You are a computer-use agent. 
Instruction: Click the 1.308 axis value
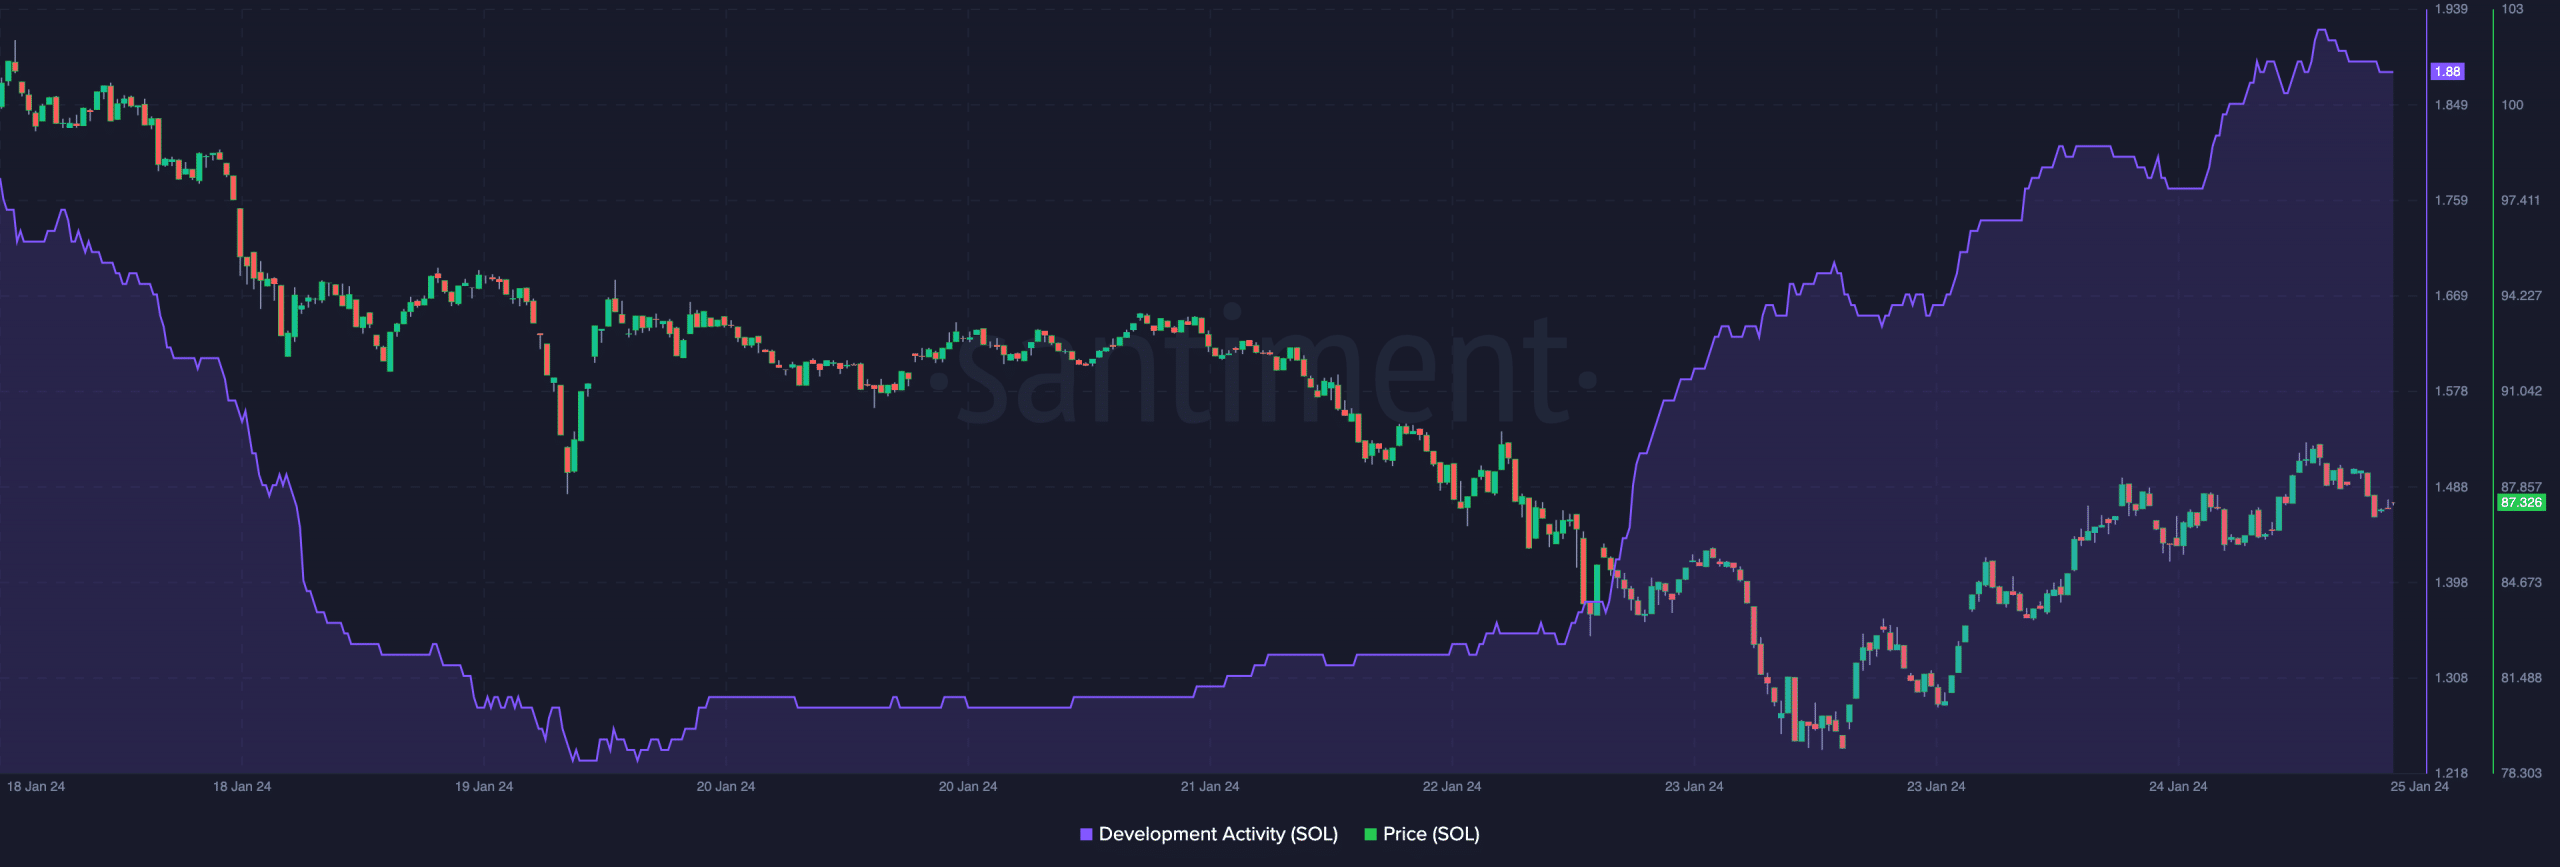2451,678
